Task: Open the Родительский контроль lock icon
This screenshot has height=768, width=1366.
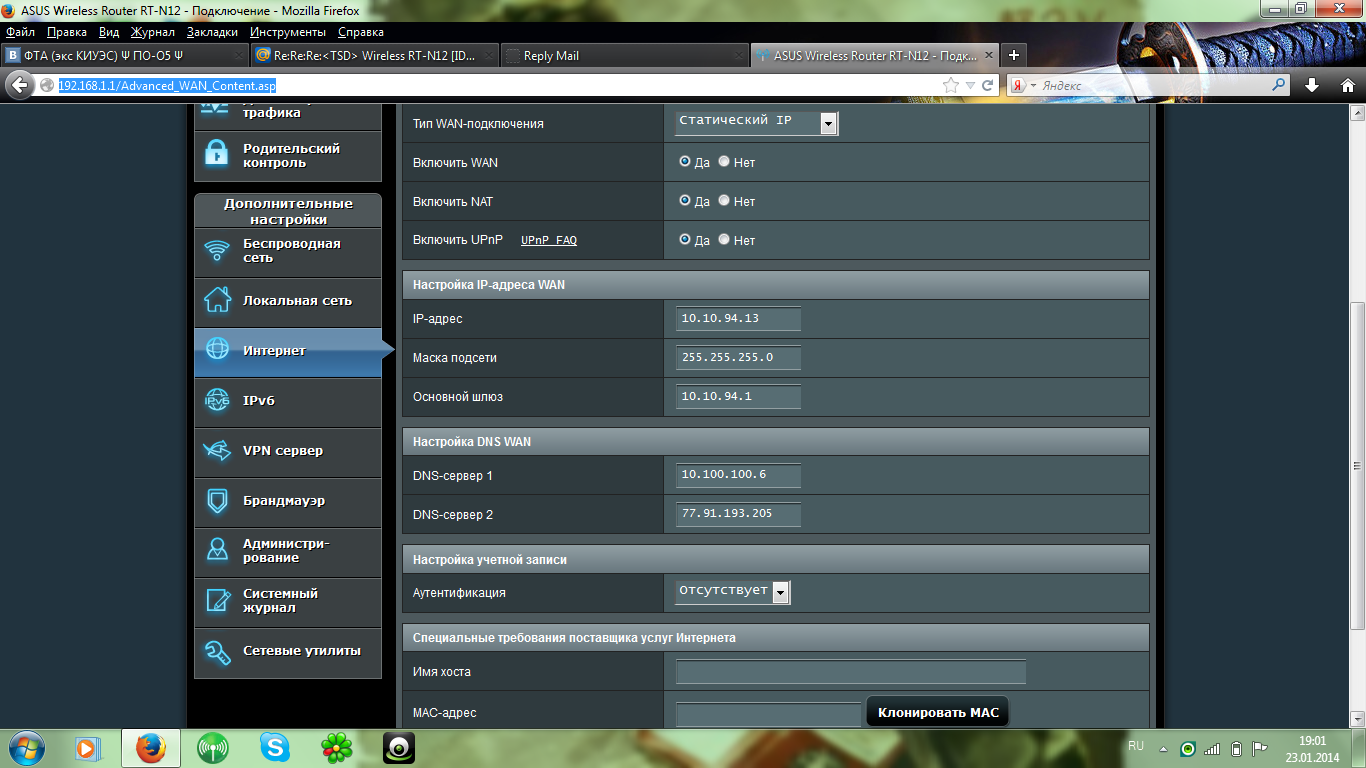Action: pos(217,154)
